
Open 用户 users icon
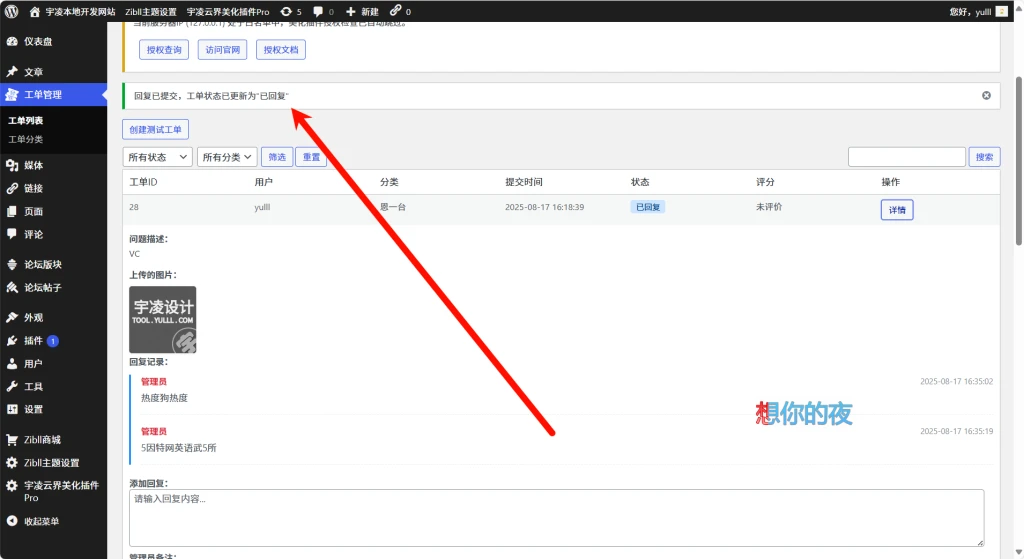[x=12, y=364]
